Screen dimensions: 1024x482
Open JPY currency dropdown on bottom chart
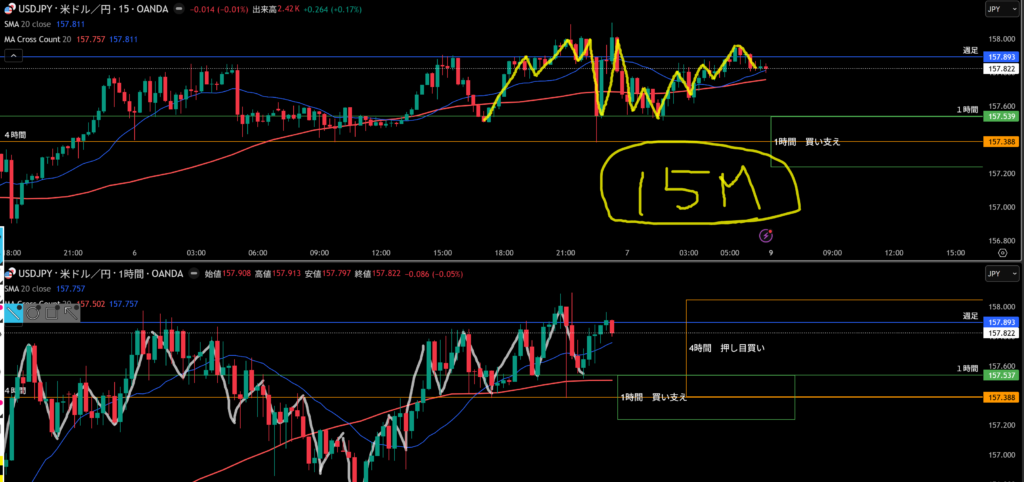pyautogui.click(x=1000, y=272)
